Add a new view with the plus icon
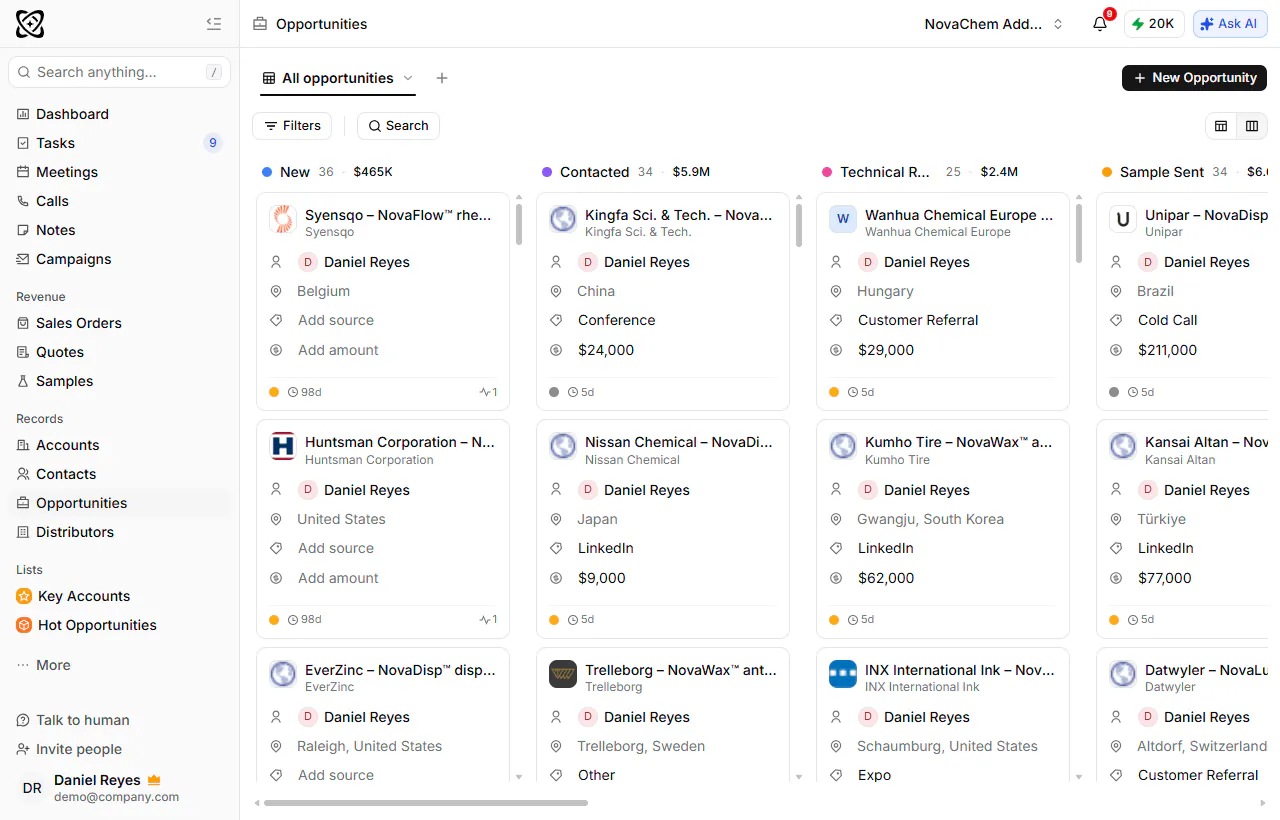This screenshot has height=820, width=1280. (x=442, y=78)
